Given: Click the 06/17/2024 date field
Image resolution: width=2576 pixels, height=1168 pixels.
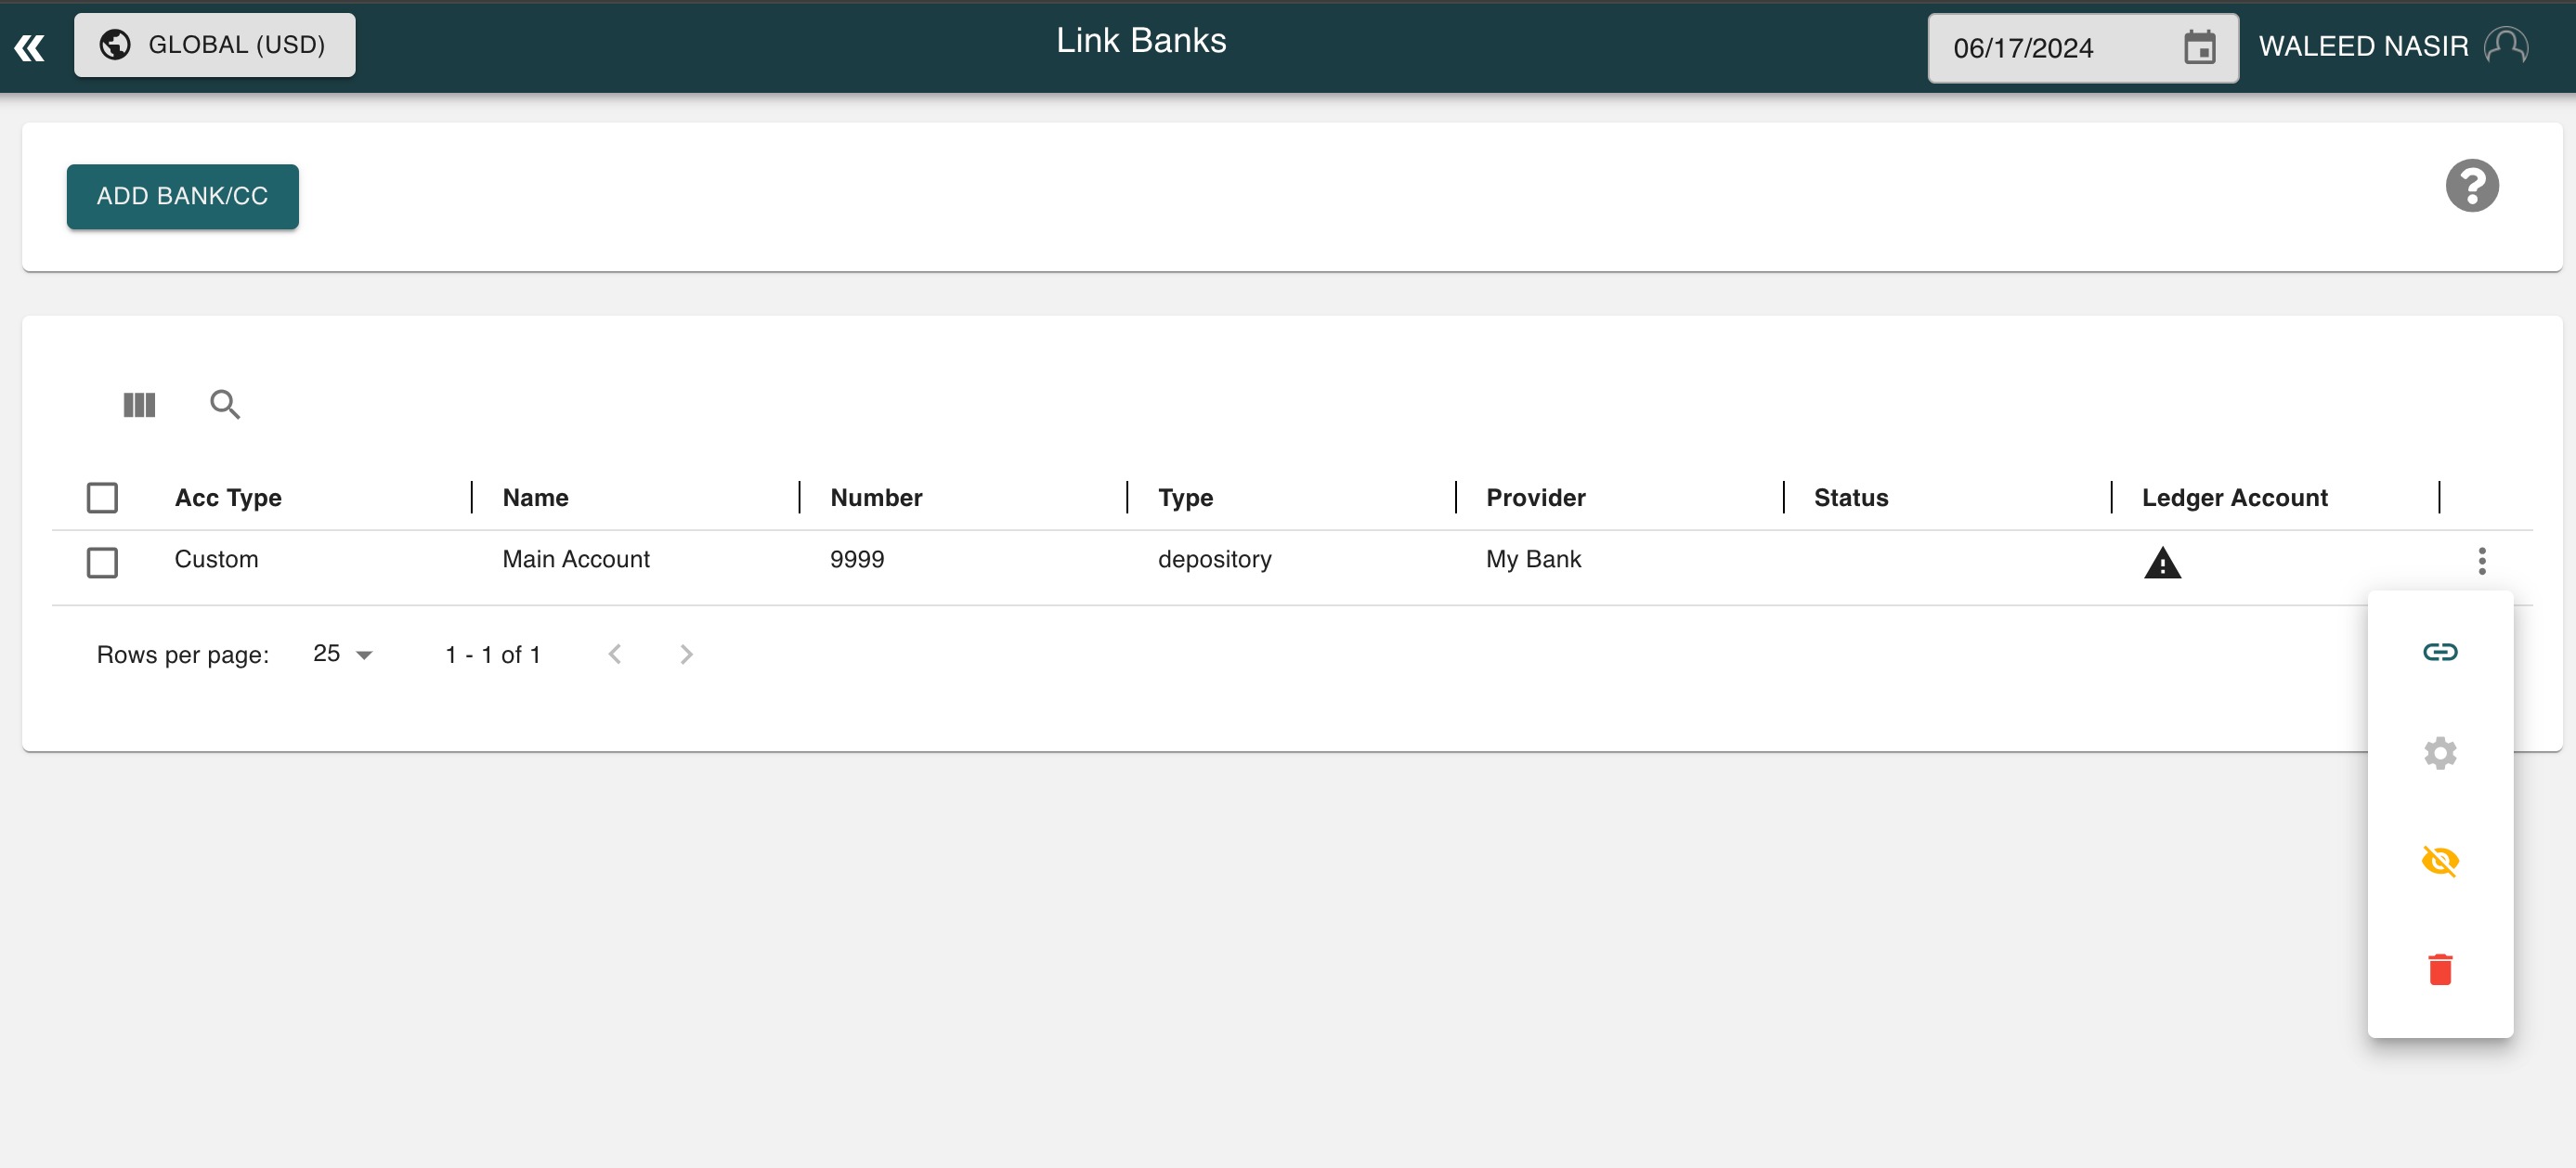Looking at the screenshot, I should tap(2083, 48).
